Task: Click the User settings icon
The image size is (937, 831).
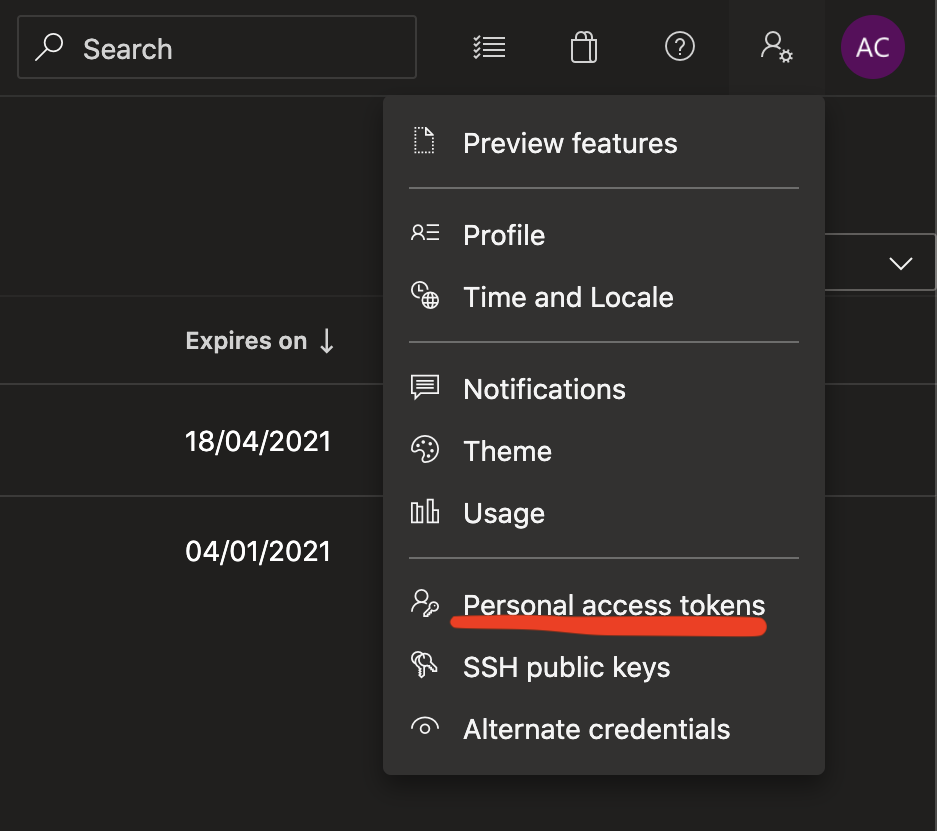Action: point(776,47)
